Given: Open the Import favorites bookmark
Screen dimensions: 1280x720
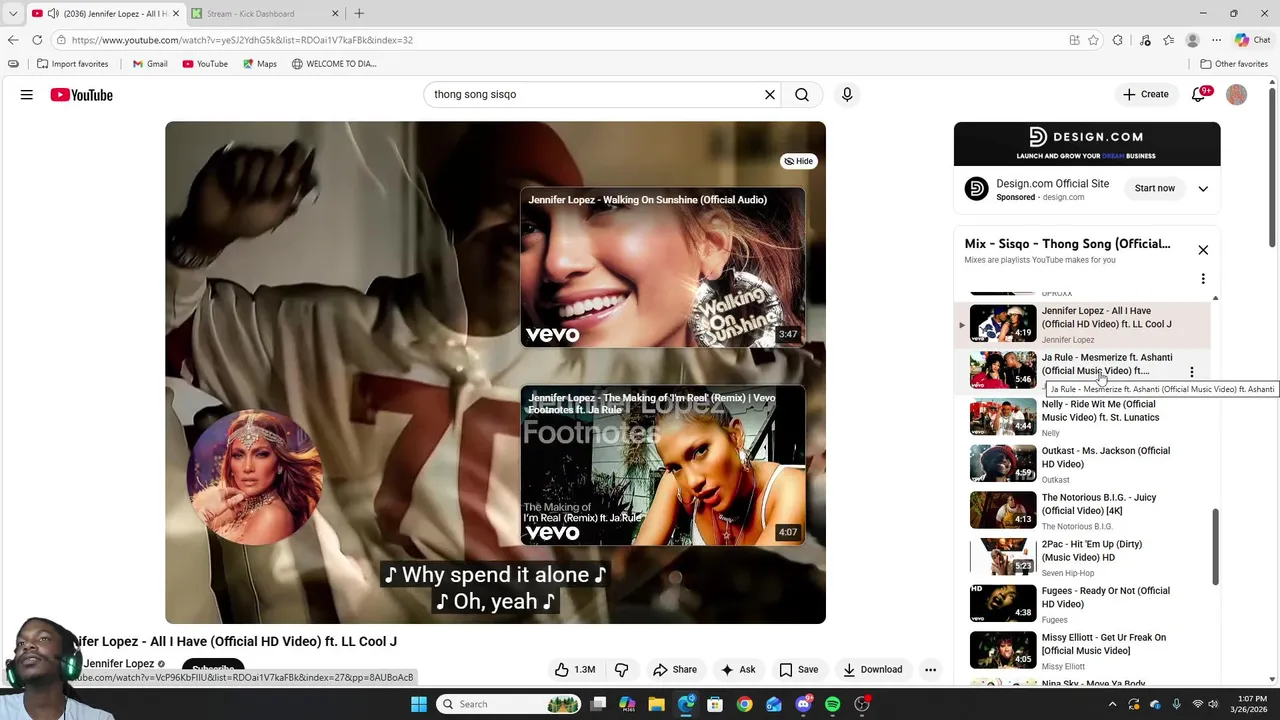Looking at the screenshot, I should [72, 64].
